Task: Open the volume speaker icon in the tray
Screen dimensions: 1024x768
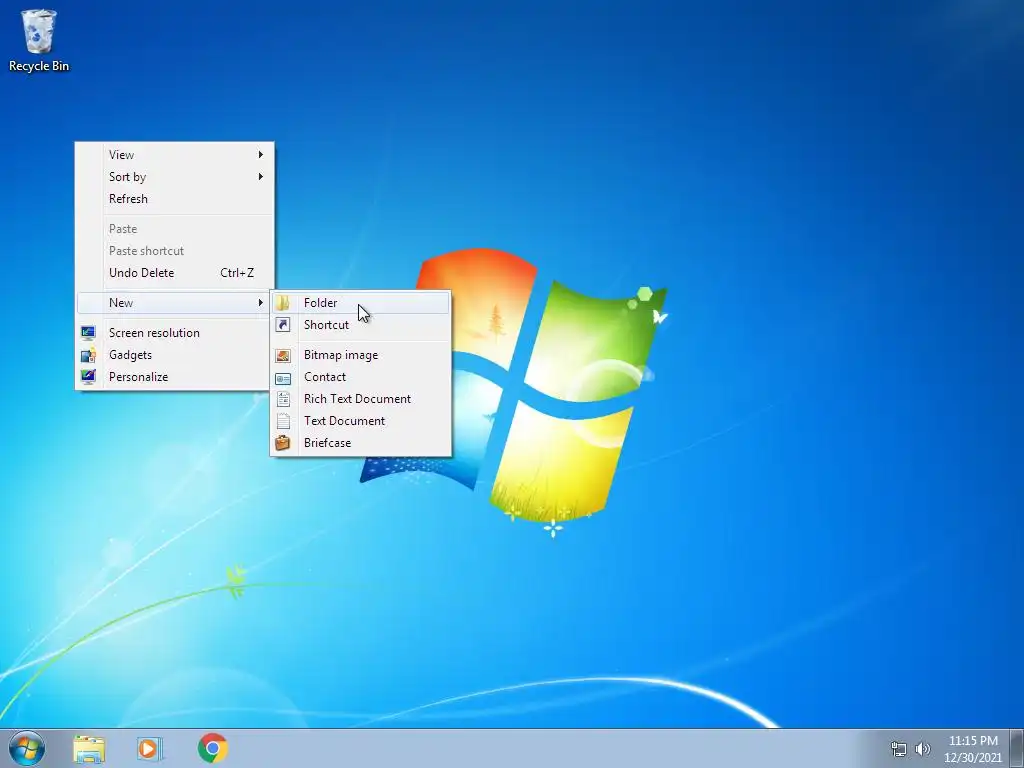Action: [923, 749]
